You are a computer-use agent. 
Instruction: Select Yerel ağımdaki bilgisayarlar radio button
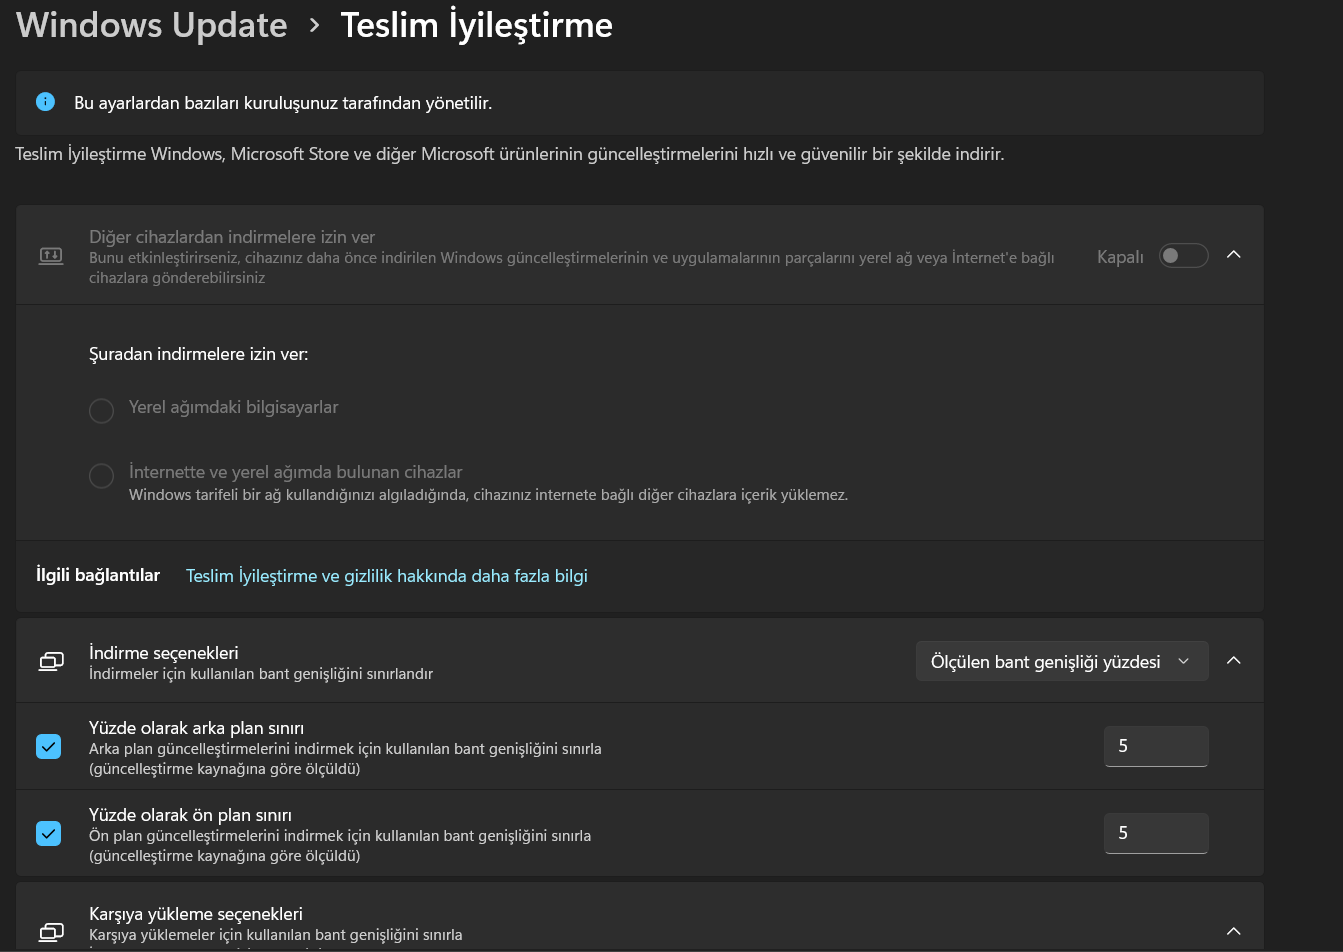pyautogui.click(x=102, y=410)
